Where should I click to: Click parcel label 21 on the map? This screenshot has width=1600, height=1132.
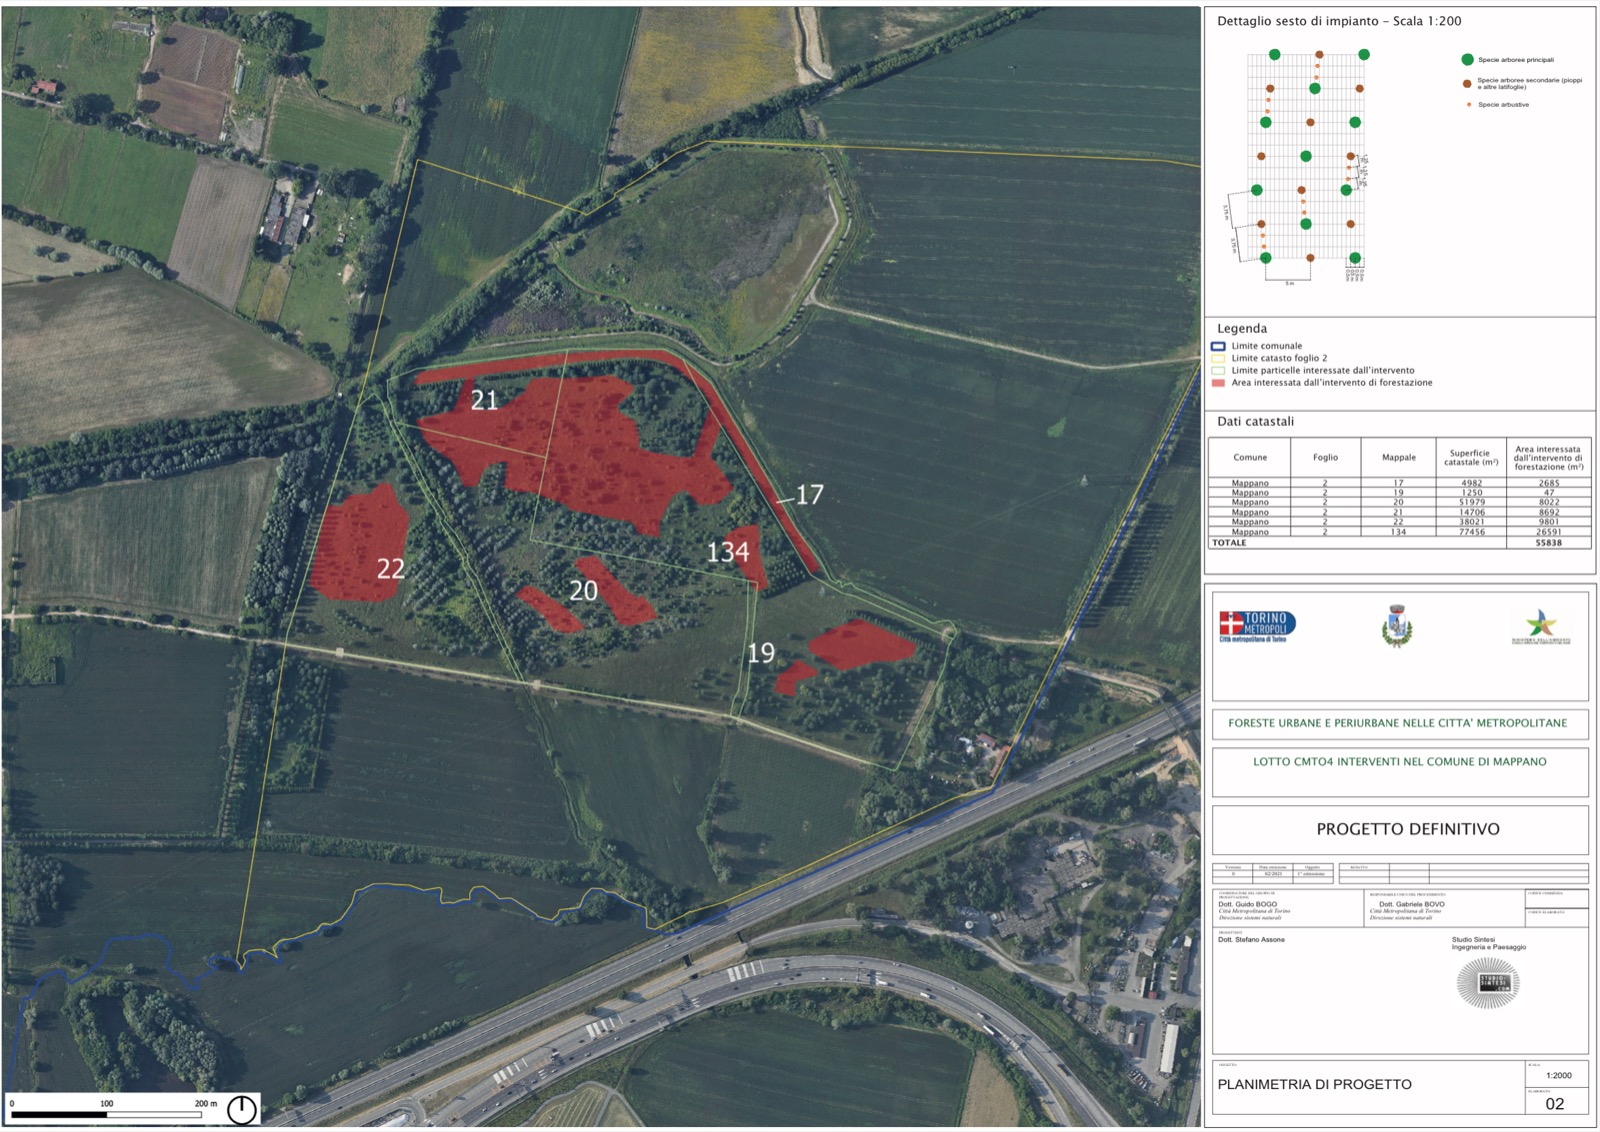(x=484, y=401)
